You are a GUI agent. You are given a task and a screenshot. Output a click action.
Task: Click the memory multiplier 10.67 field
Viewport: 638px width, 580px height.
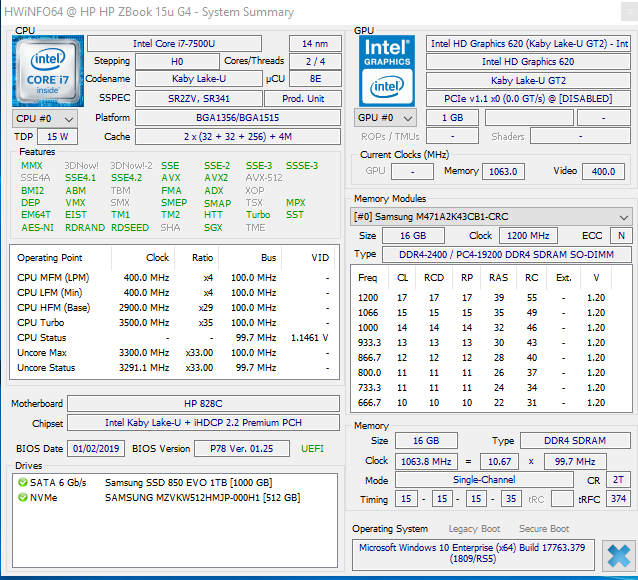499,462
